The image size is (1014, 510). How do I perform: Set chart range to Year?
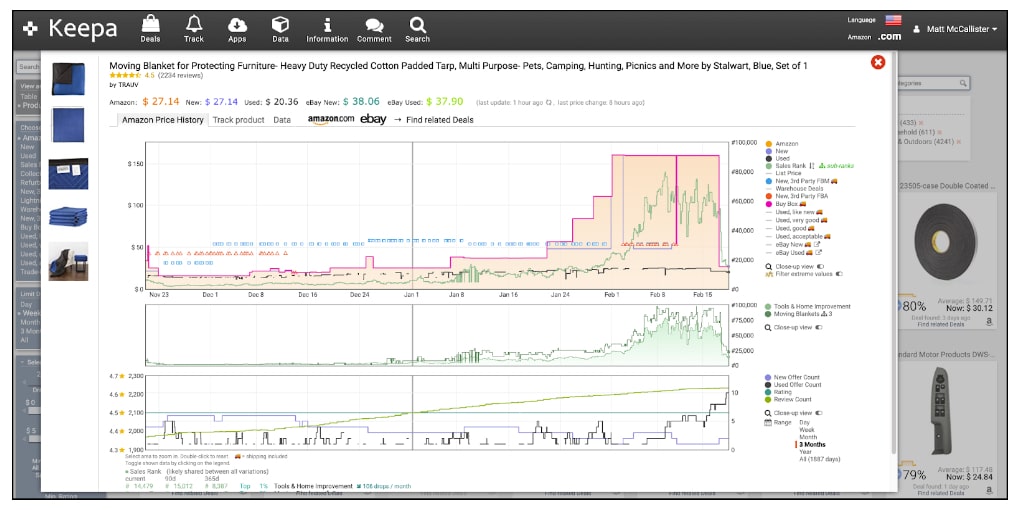805,452
